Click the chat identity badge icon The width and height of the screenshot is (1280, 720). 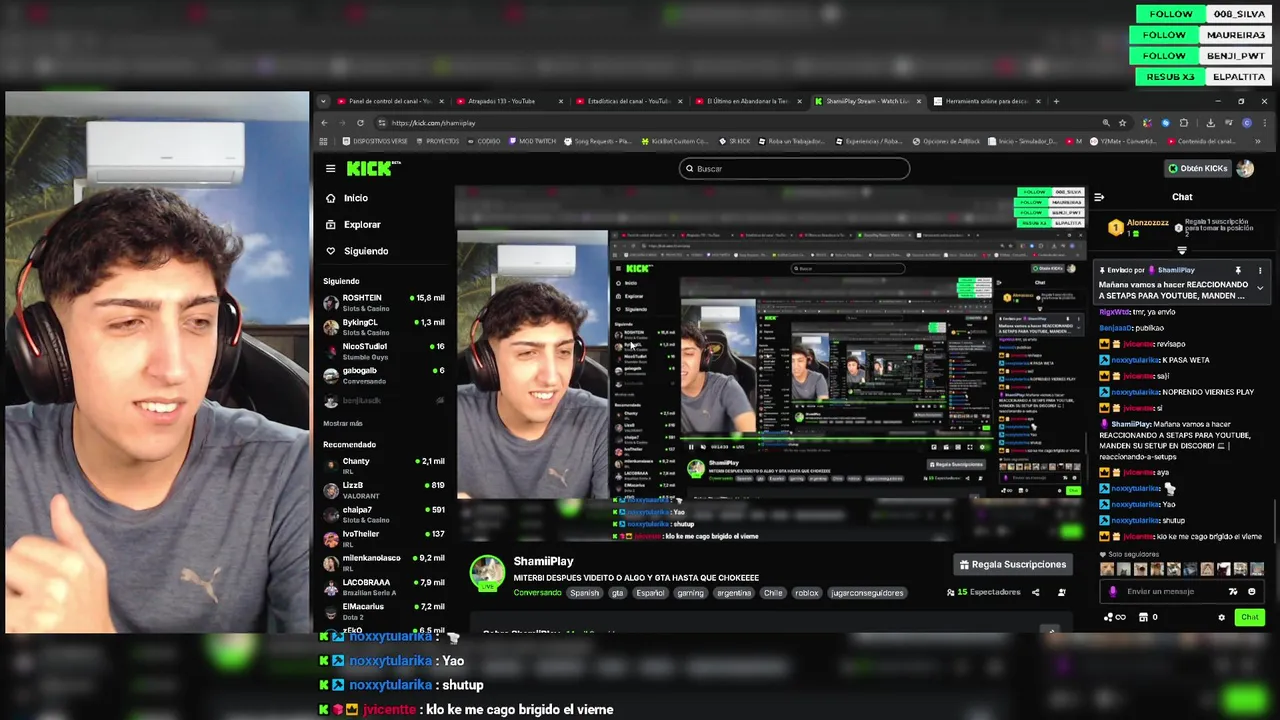click(x=1113, y=591)
